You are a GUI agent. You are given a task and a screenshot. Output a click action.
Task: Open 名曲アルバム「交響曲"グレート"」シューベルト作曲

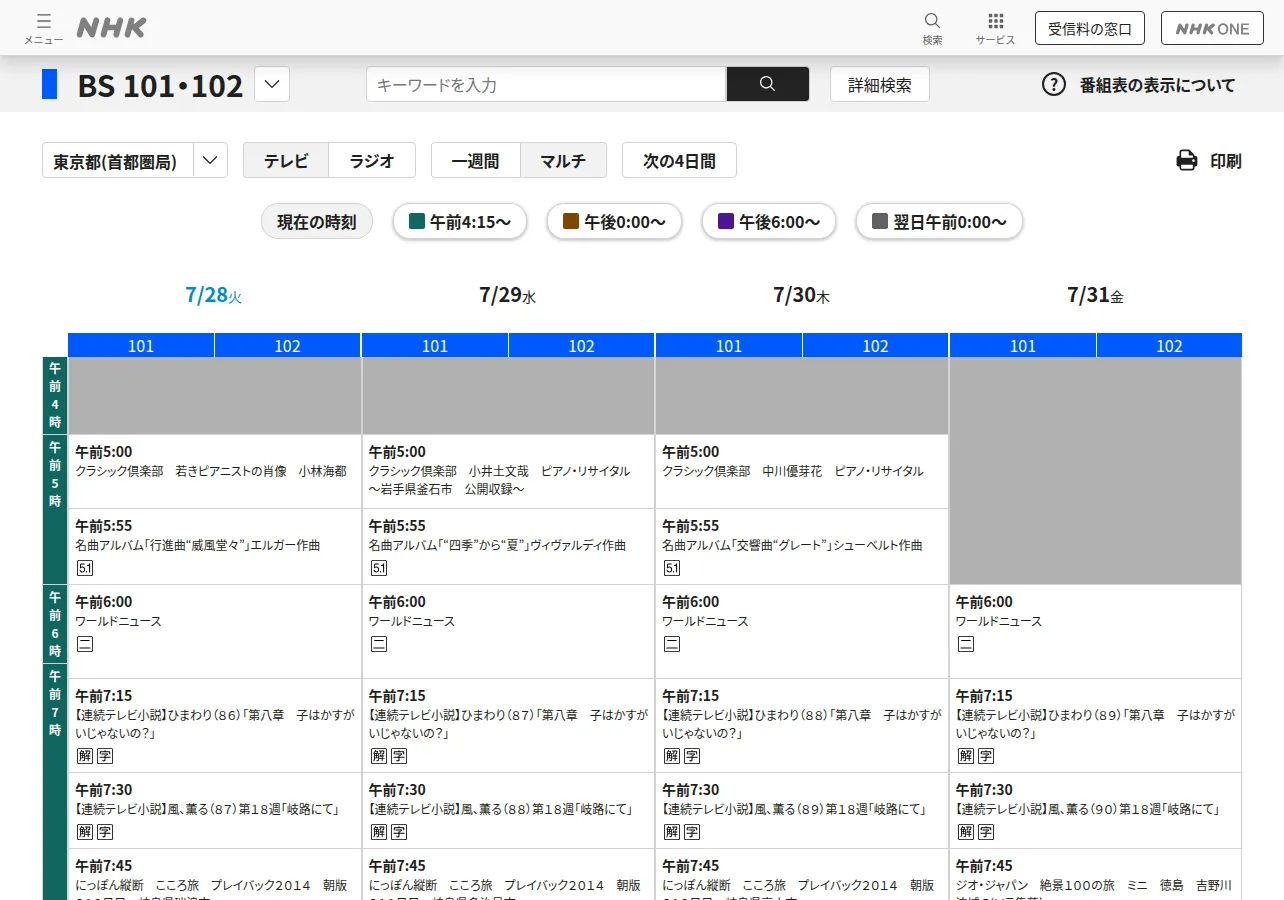(x=792, y=546)
